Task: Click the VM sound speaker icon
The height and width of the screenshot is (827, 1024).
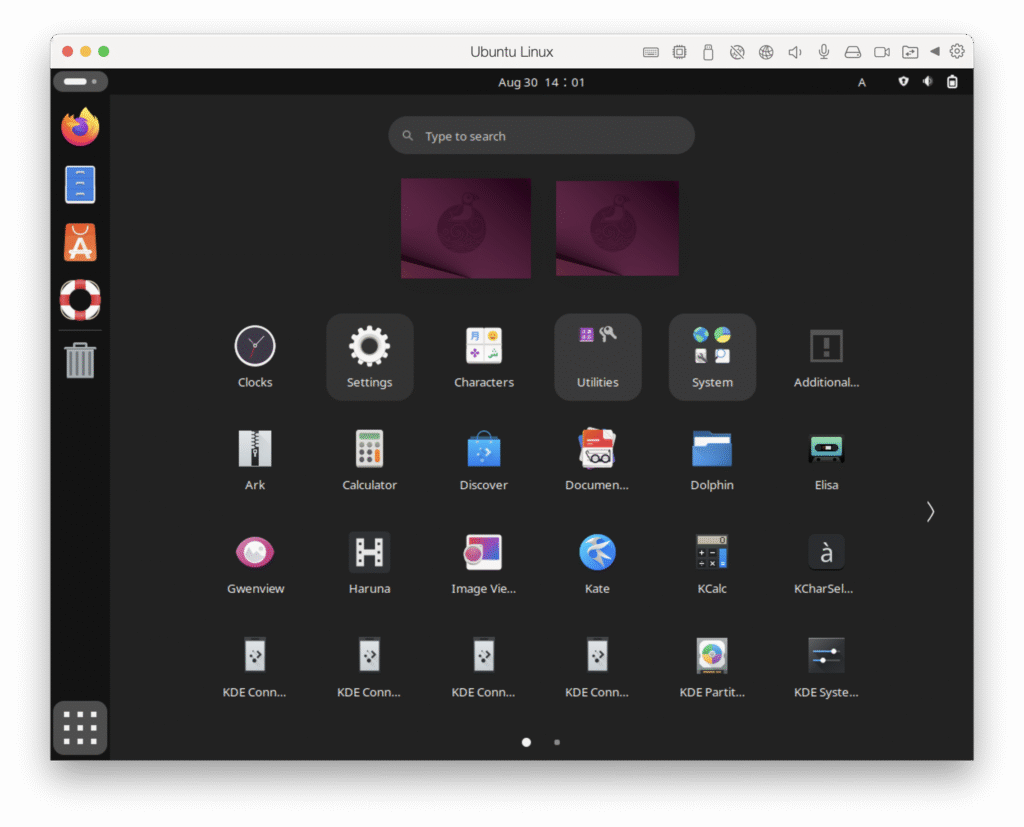Action: (x=795, y=52)
